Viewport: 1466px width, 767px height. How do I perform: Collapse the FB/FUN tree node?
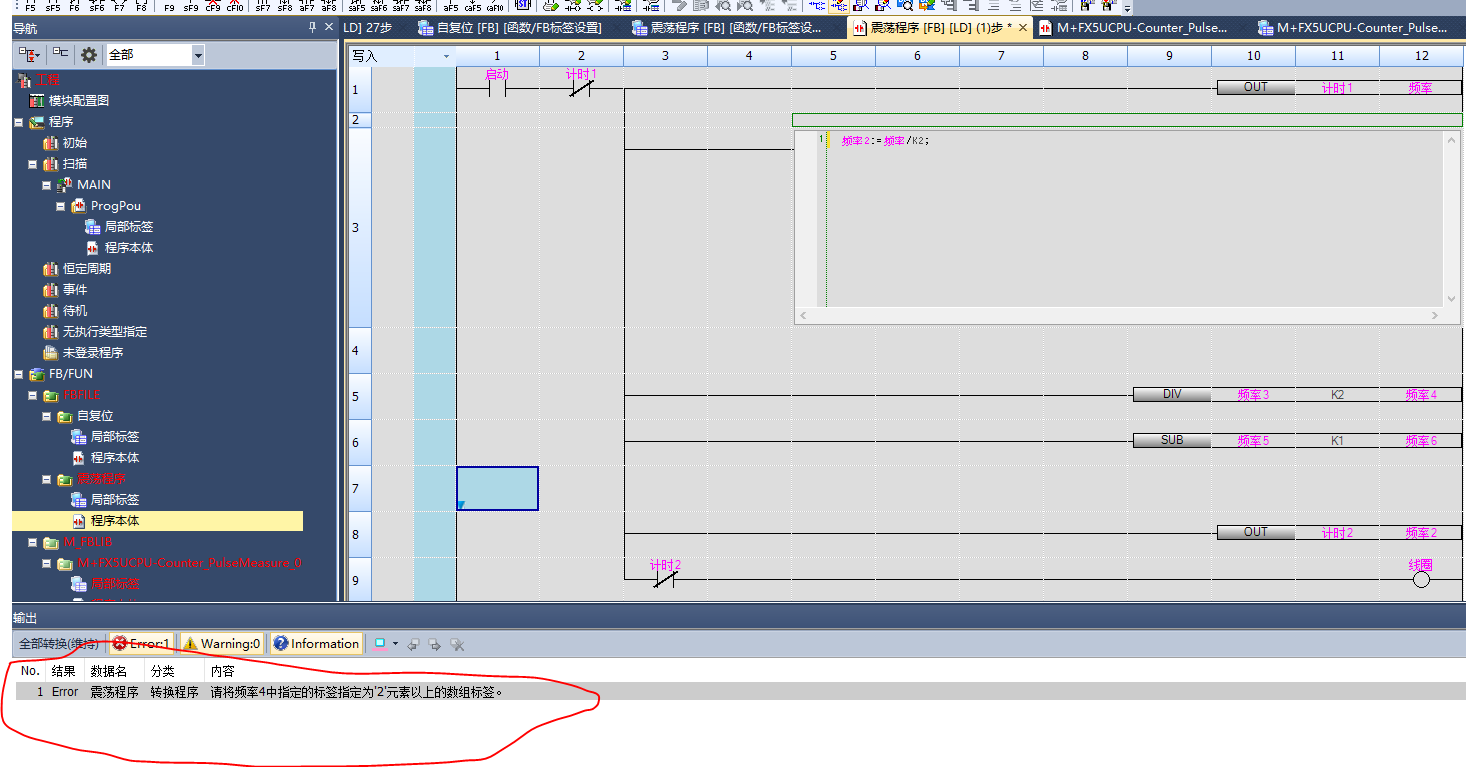[18, 374]
